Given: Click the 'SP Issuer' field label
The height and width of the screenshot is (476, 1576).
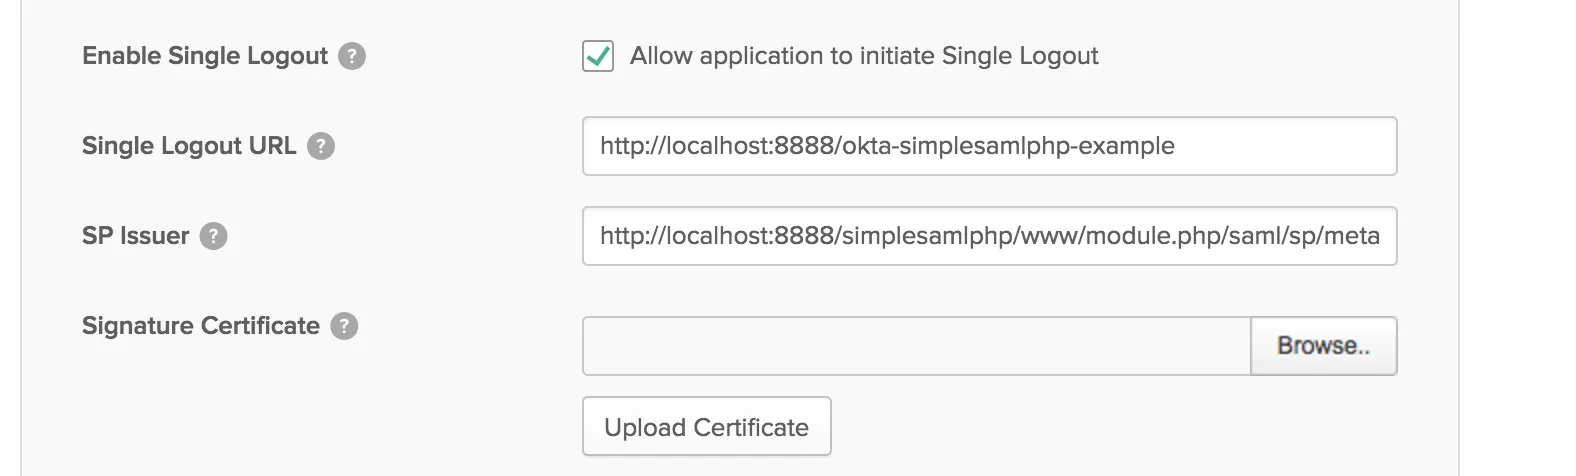Looking at the screenshot, I should [x=135, y=236].
